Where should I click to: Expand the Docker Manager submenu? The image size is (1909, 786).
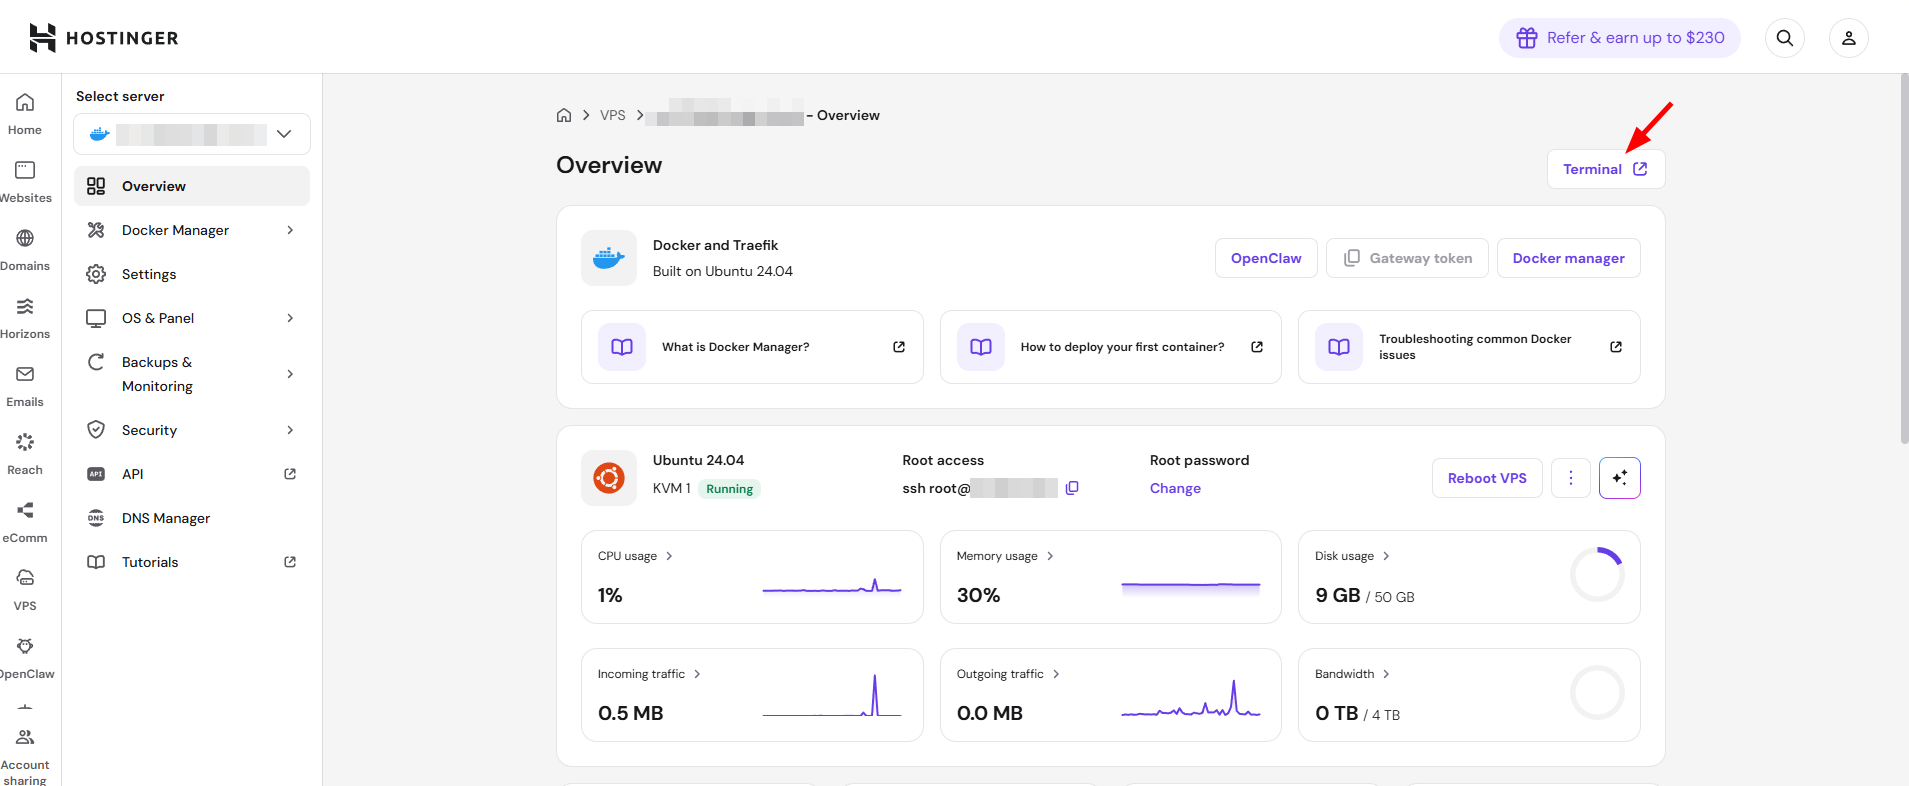[290, 230]
